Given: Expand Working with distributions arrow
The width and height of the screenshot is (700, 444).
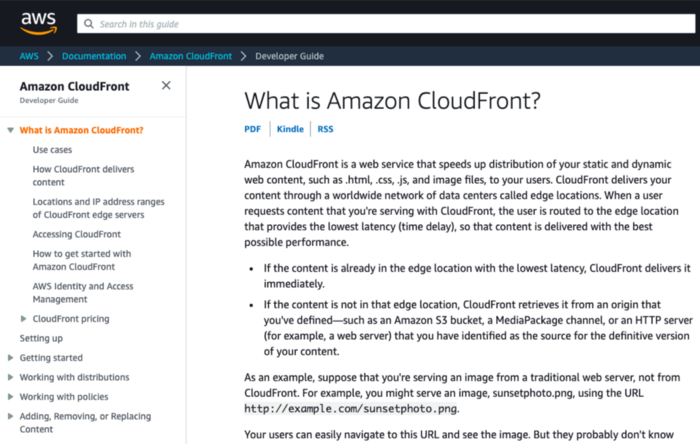Looking at the screenshot, I should tap(10, 377).
